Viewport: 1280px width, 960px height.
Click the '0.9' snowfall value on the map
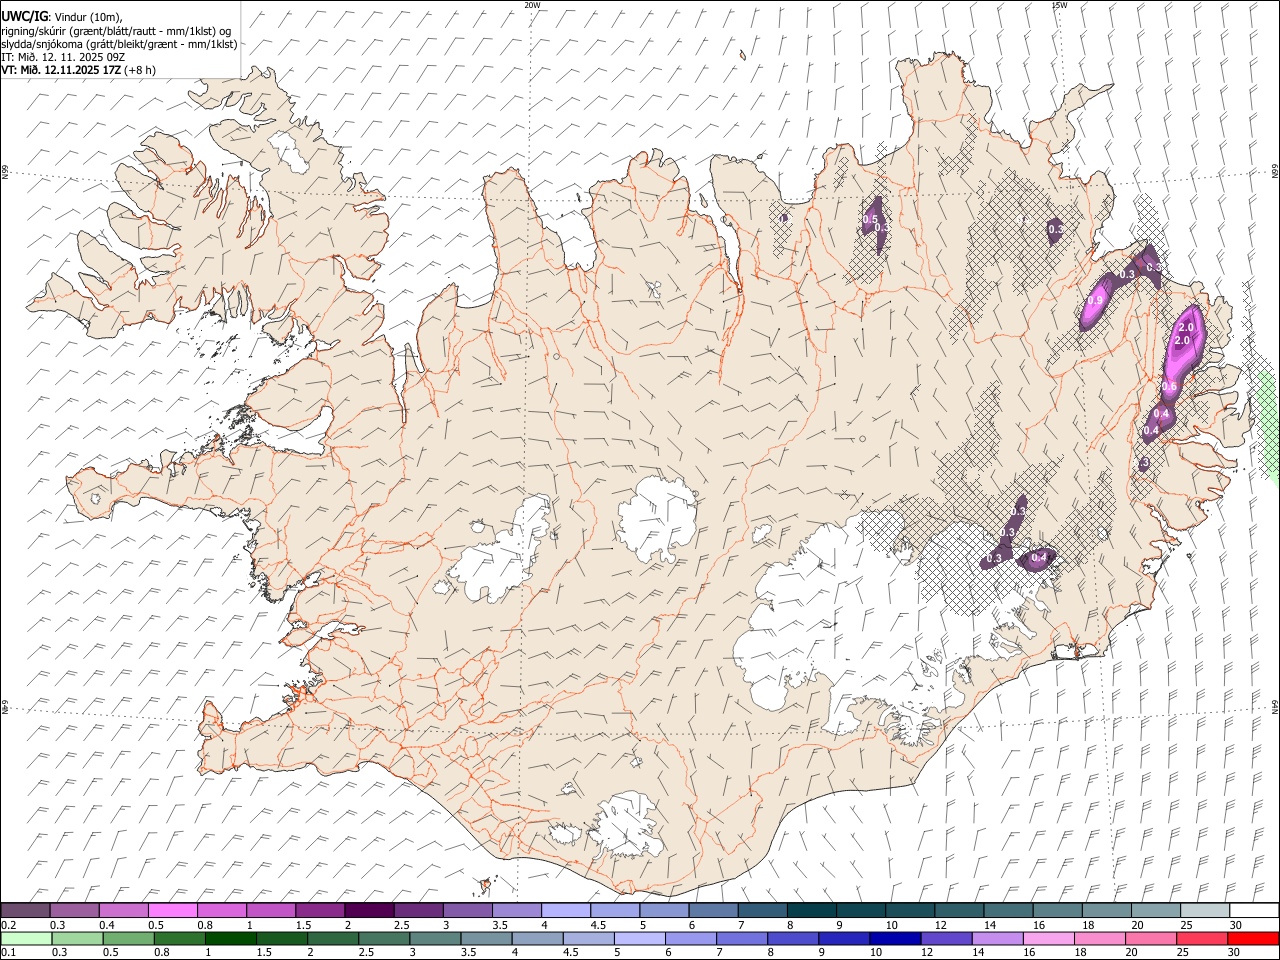[x=1095, y=301]
